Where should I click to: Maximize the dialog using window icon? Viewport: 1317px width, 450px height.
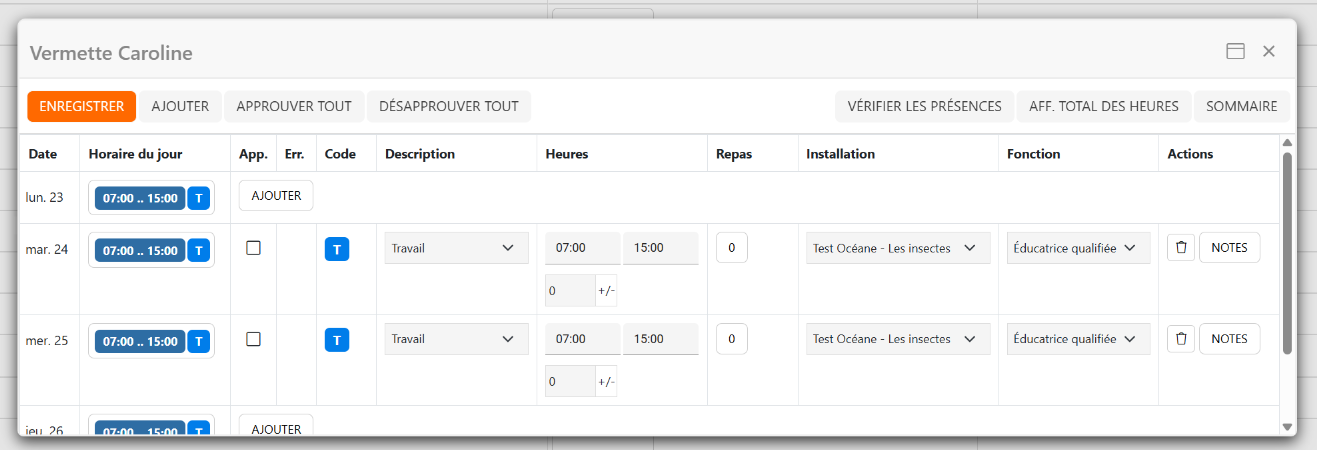click(1235, 52)
